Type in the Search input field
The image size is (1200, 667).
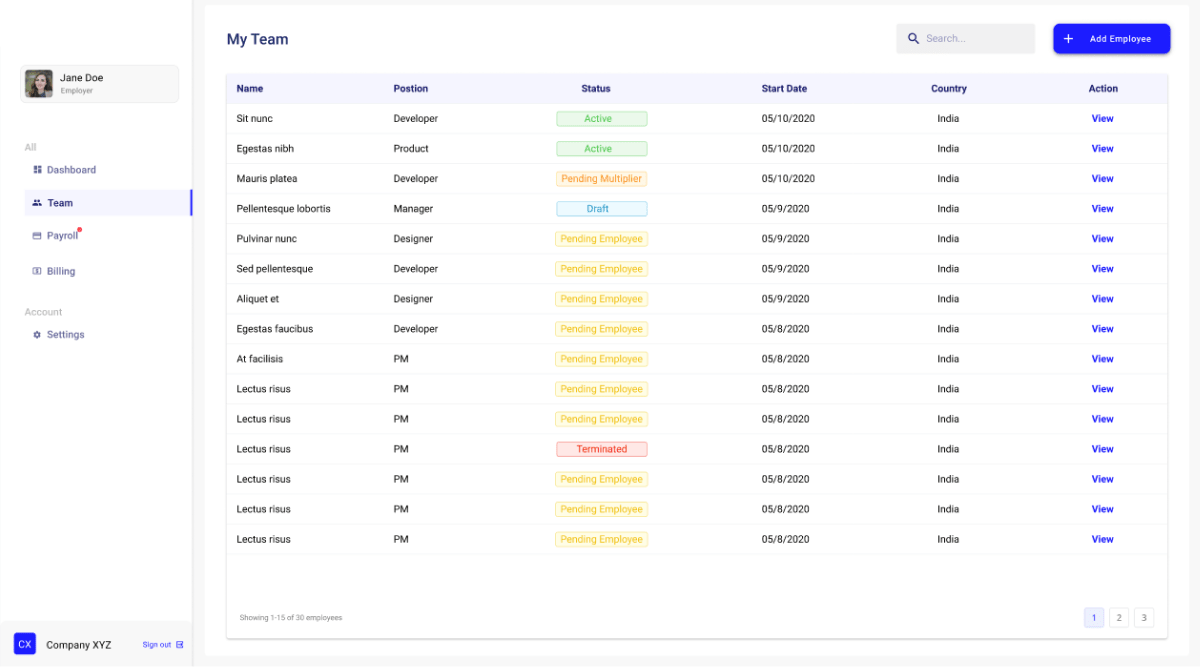(975, 39)
